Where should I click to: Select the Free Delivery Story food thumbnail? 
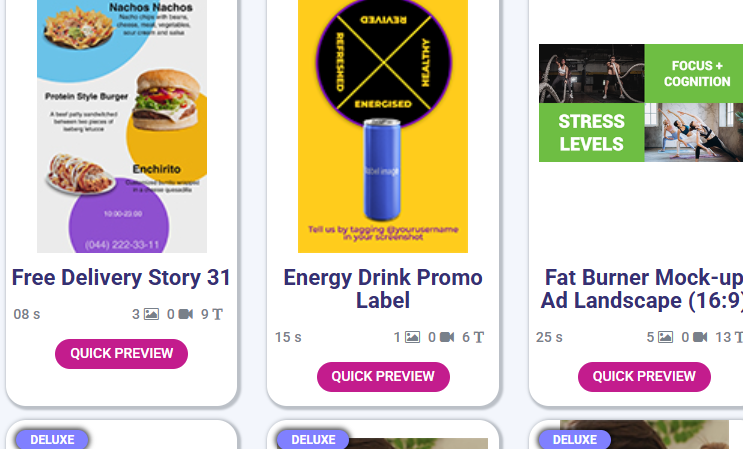point(121,125)
